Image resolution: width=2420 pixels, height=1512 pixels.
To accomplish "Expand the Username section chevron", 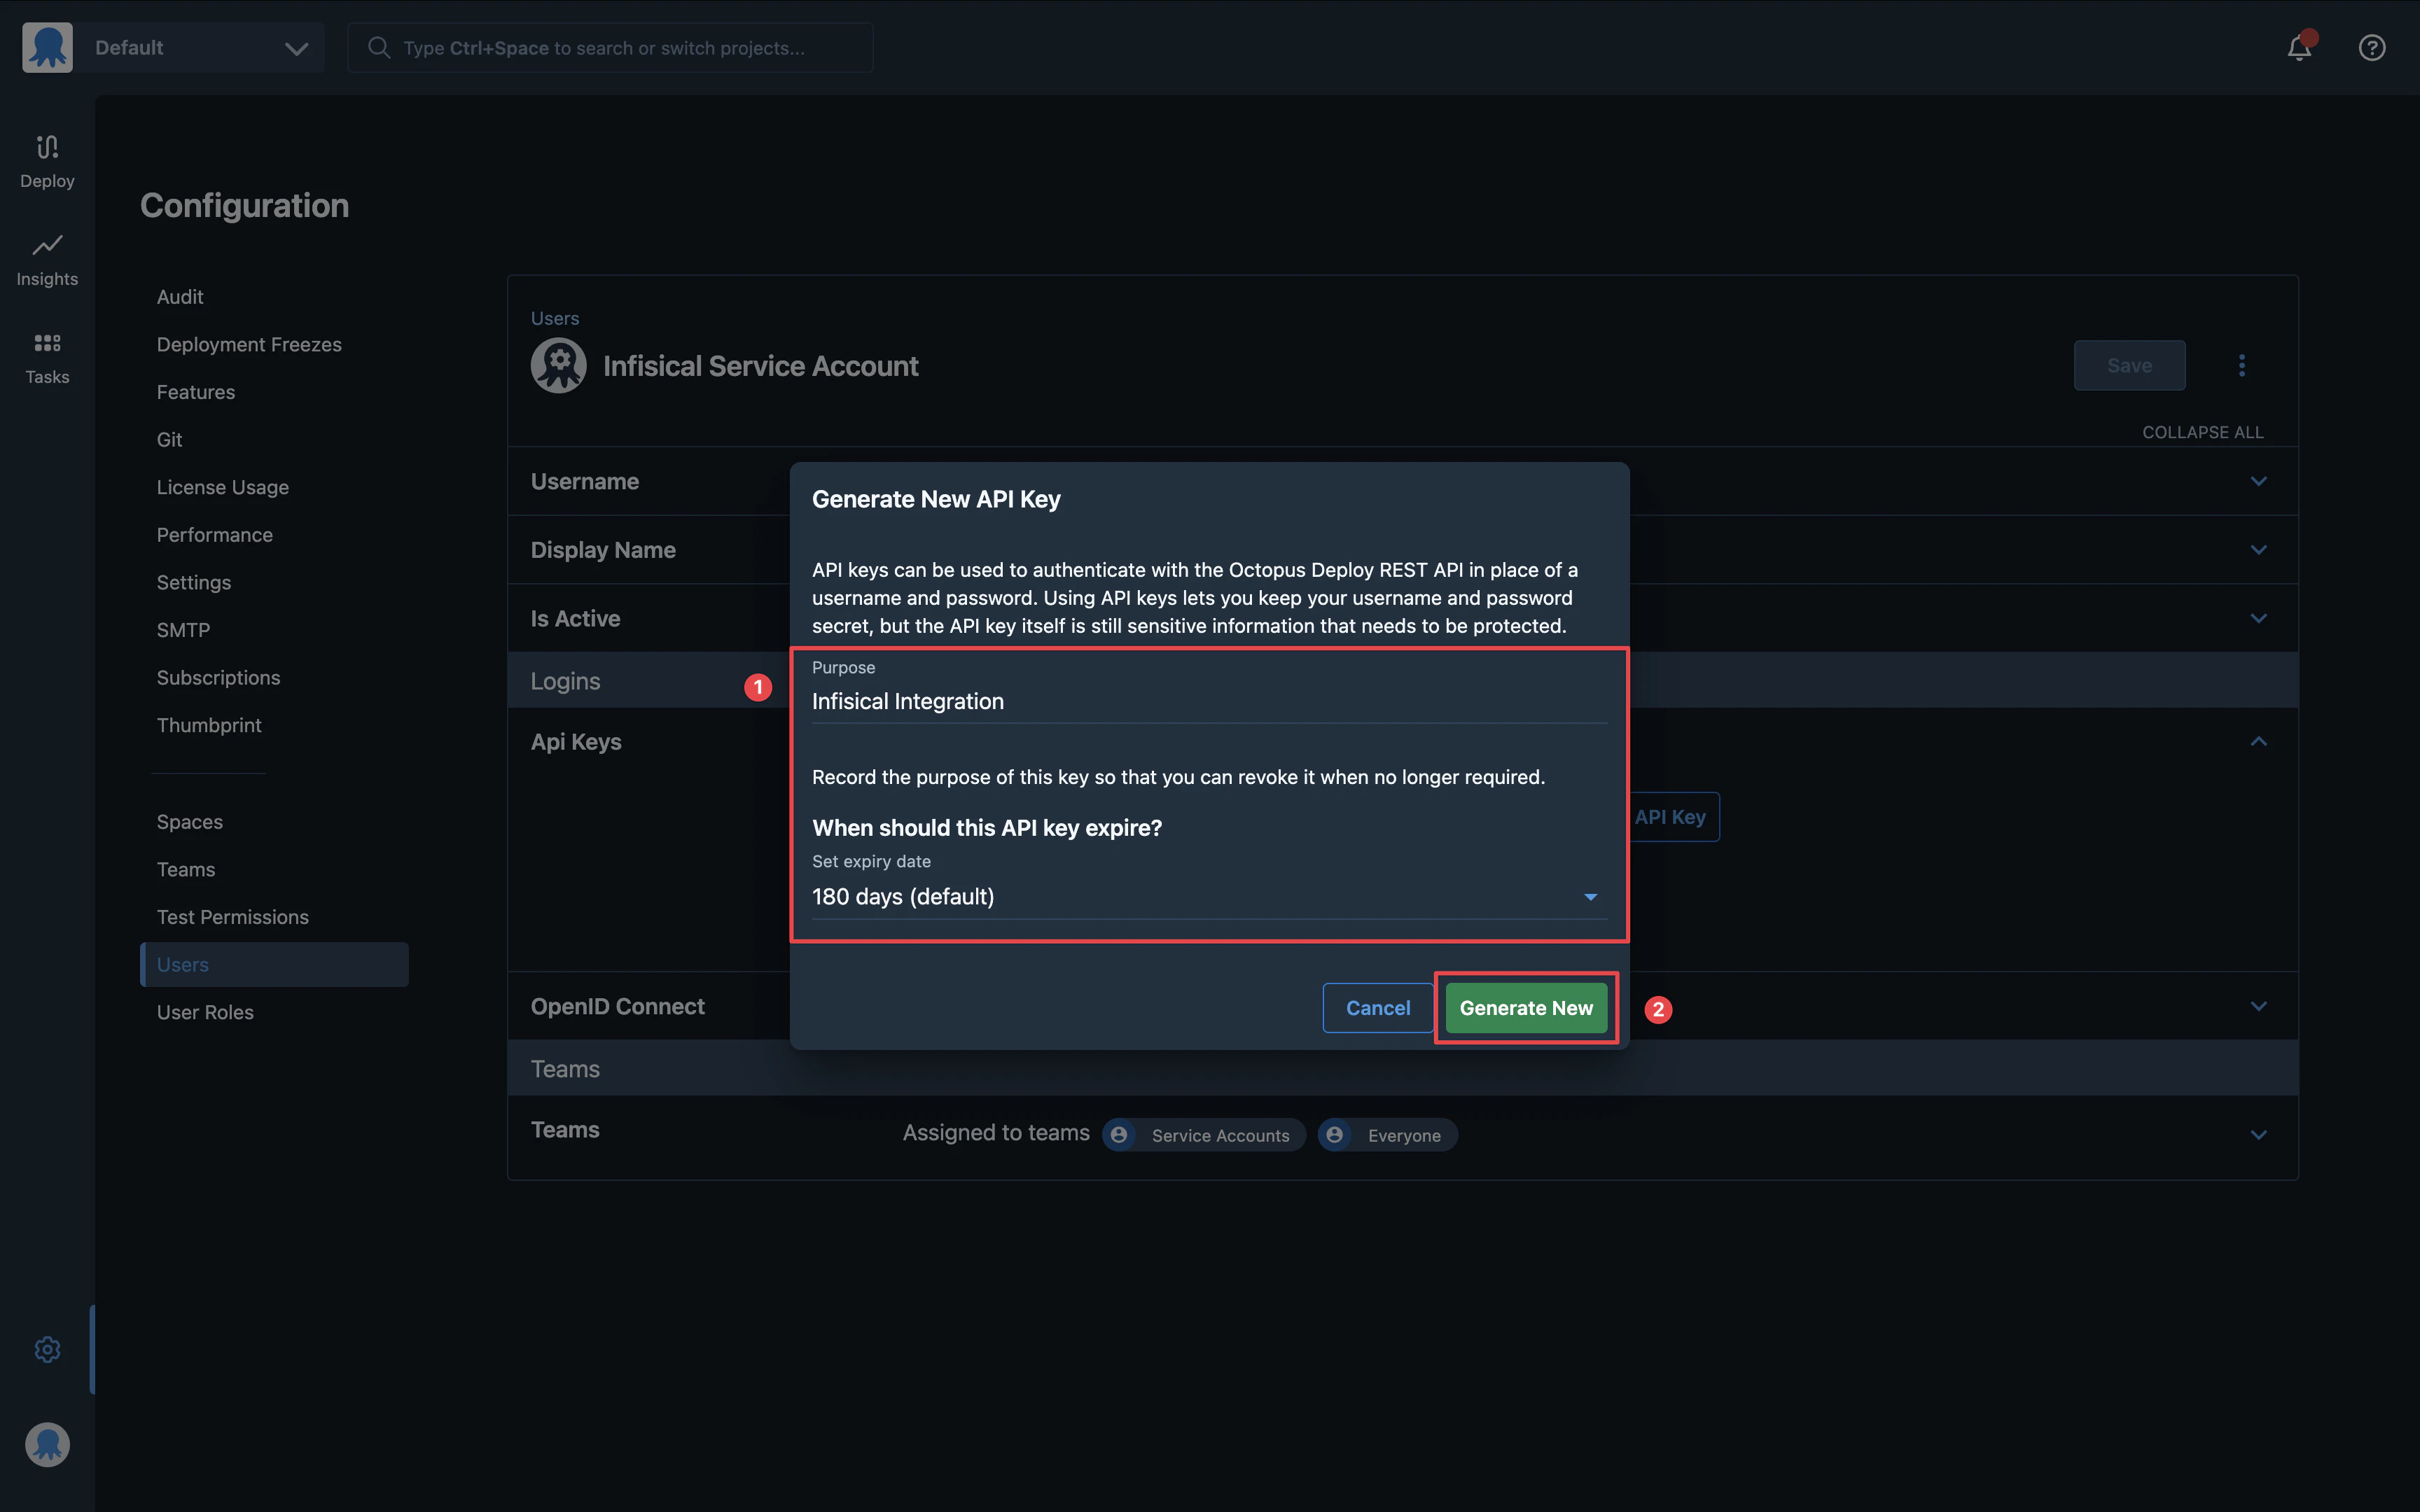I will 2258,481.
